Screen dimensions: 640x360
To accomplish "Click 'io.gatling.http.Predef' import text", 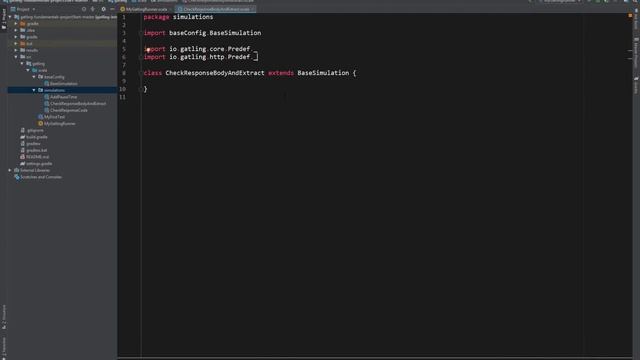I will coord(209,57).
